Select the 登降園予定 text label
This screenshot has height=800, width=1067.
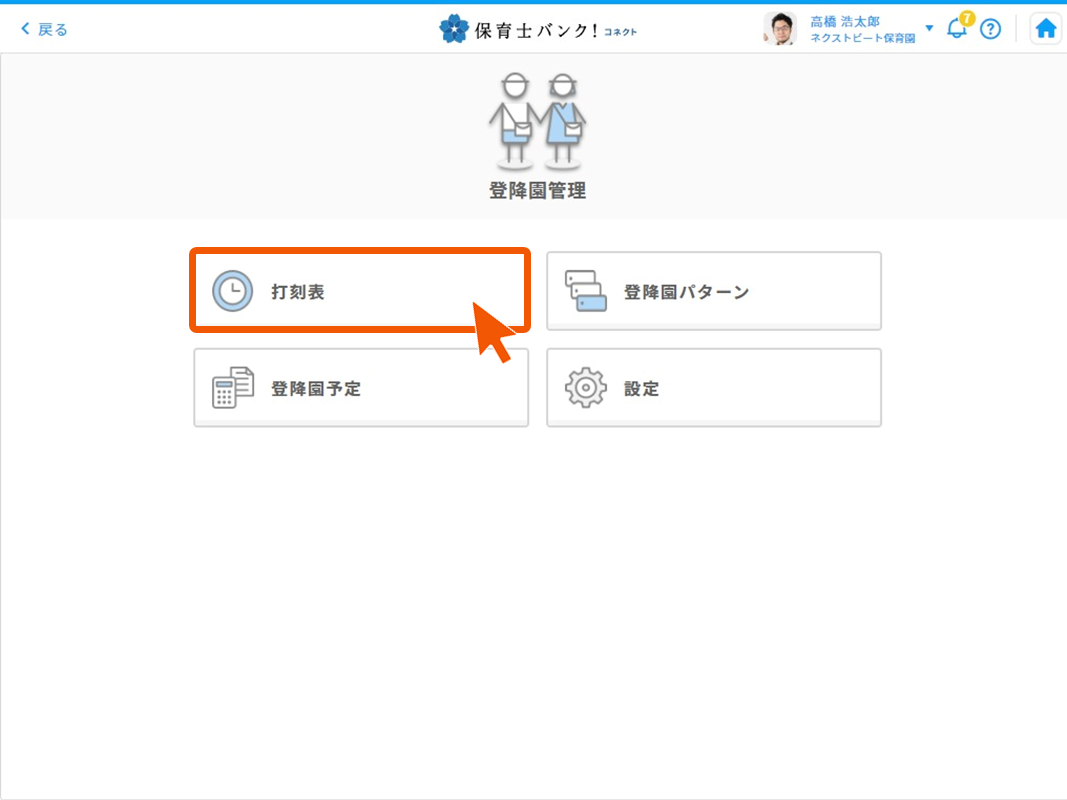pyautogui.click(x=316, y=389)
